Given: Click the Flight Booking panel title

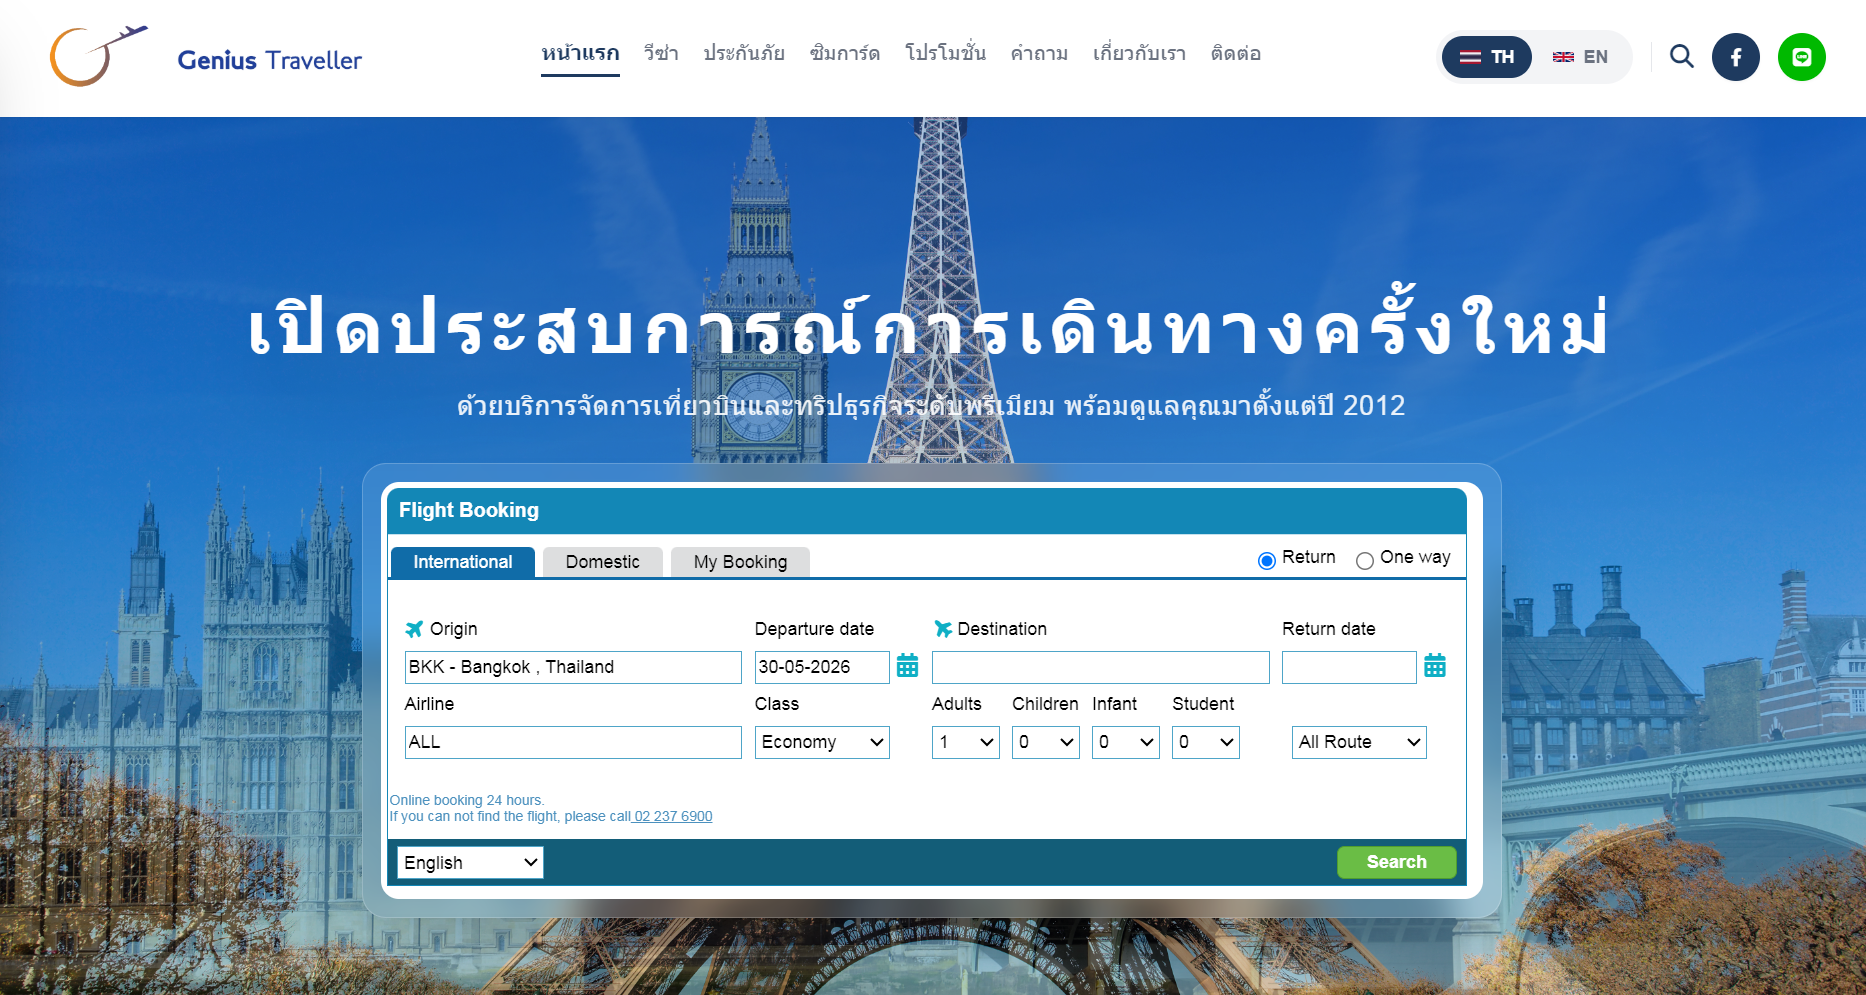Looking at the screenshot, I should click(x=469, y=510).
